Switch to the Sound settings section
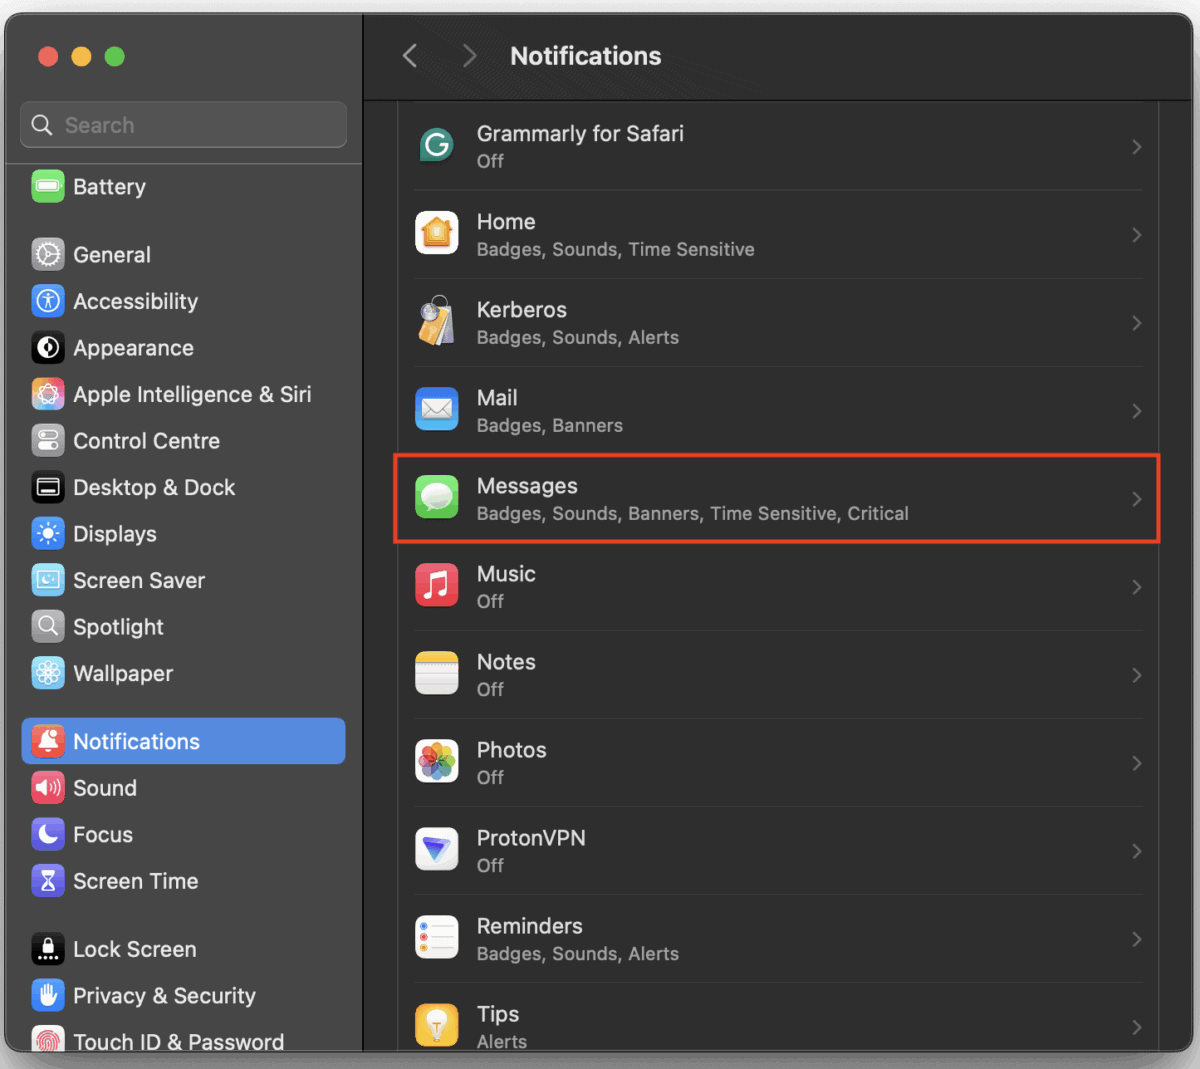The image size is (1200, 1069). (x=104, y=788)
